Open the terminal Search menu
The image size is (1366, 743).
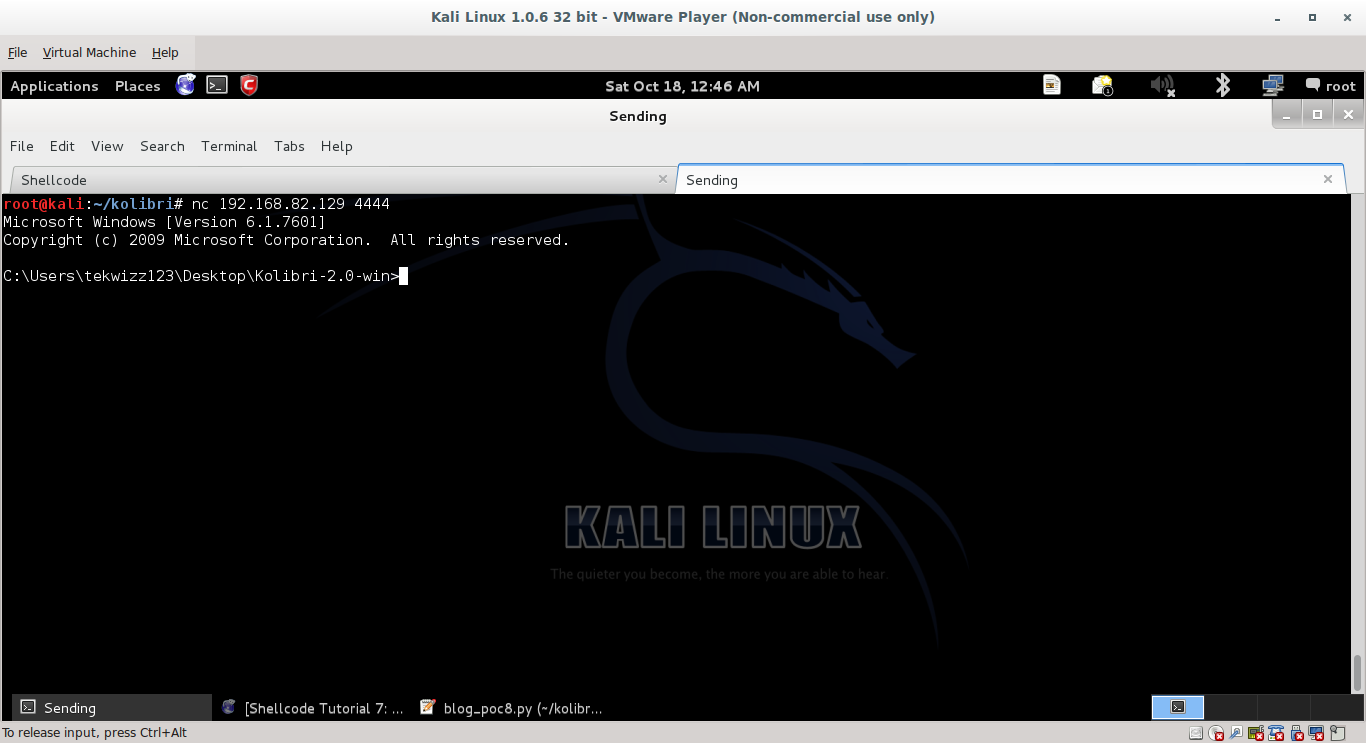pos(162,146)
